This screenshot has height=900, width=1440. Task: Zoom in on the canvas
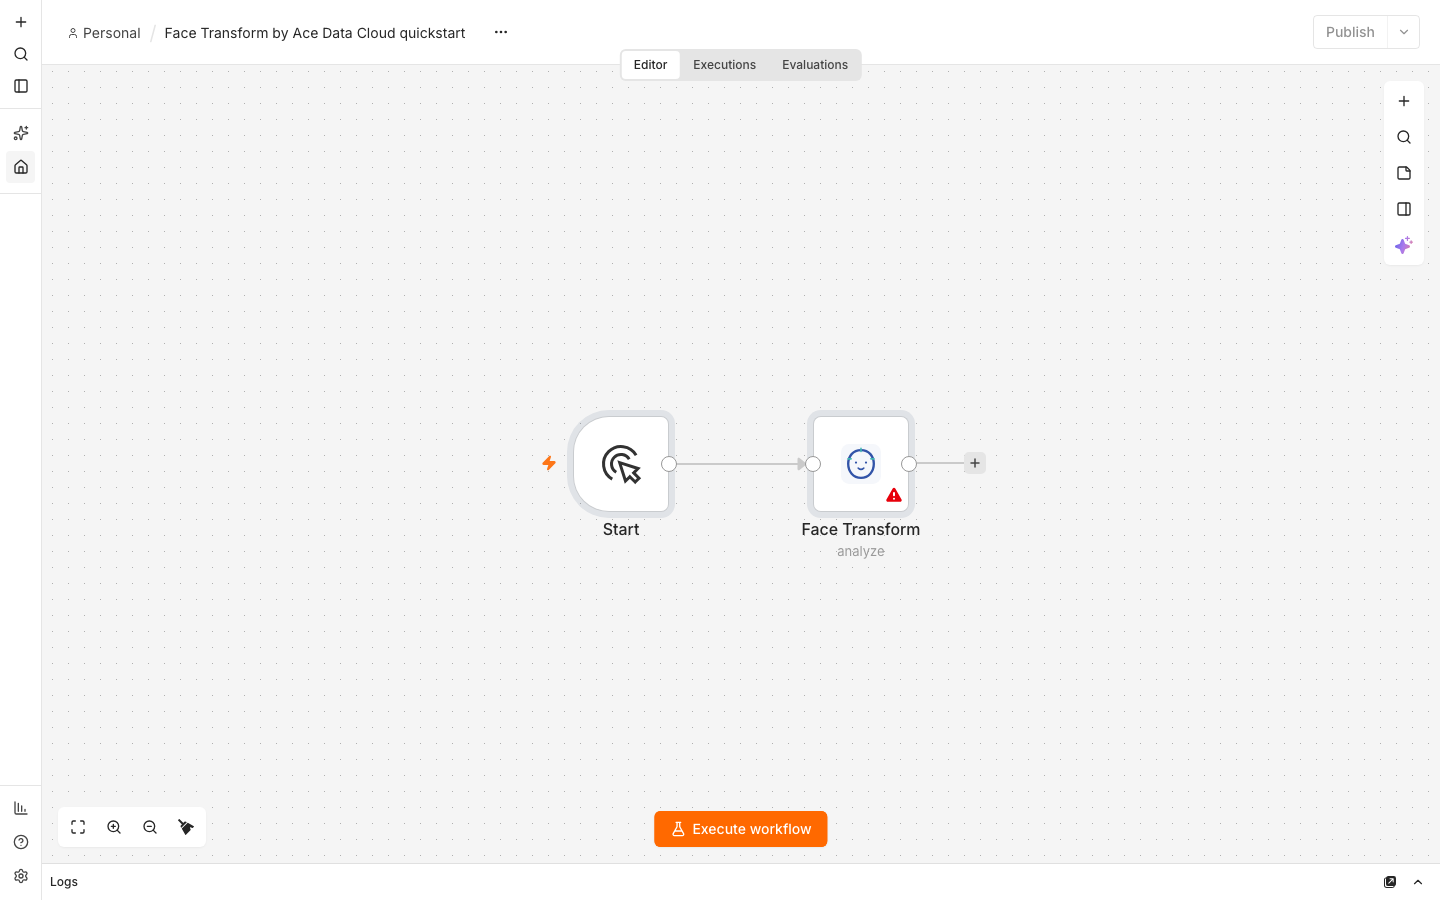pos(114,827)
